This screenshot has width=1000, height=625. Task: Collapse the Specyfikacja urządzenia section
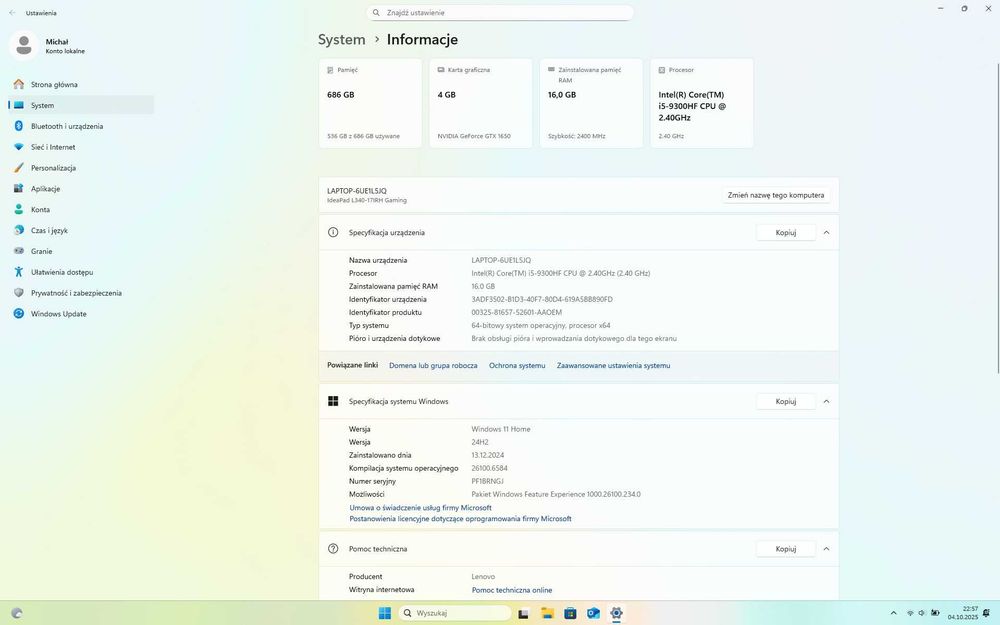[x=827, y=233]
